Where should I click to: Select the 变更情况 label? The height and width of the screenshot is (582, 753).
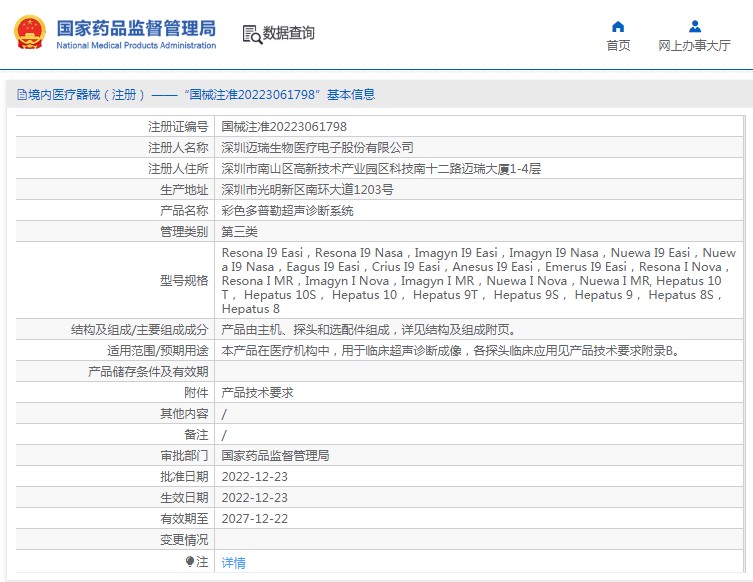click(x=184, y=540)
